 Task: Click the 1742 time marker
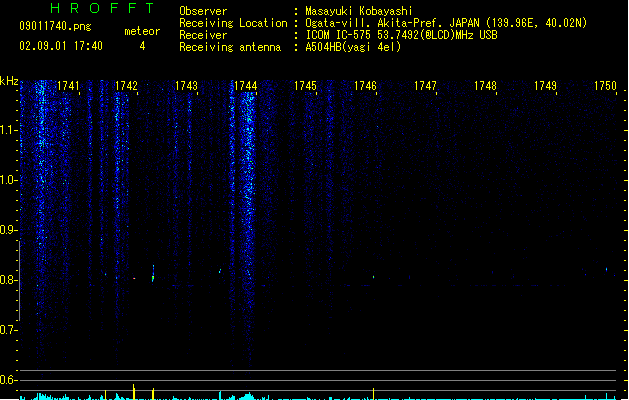126,86
